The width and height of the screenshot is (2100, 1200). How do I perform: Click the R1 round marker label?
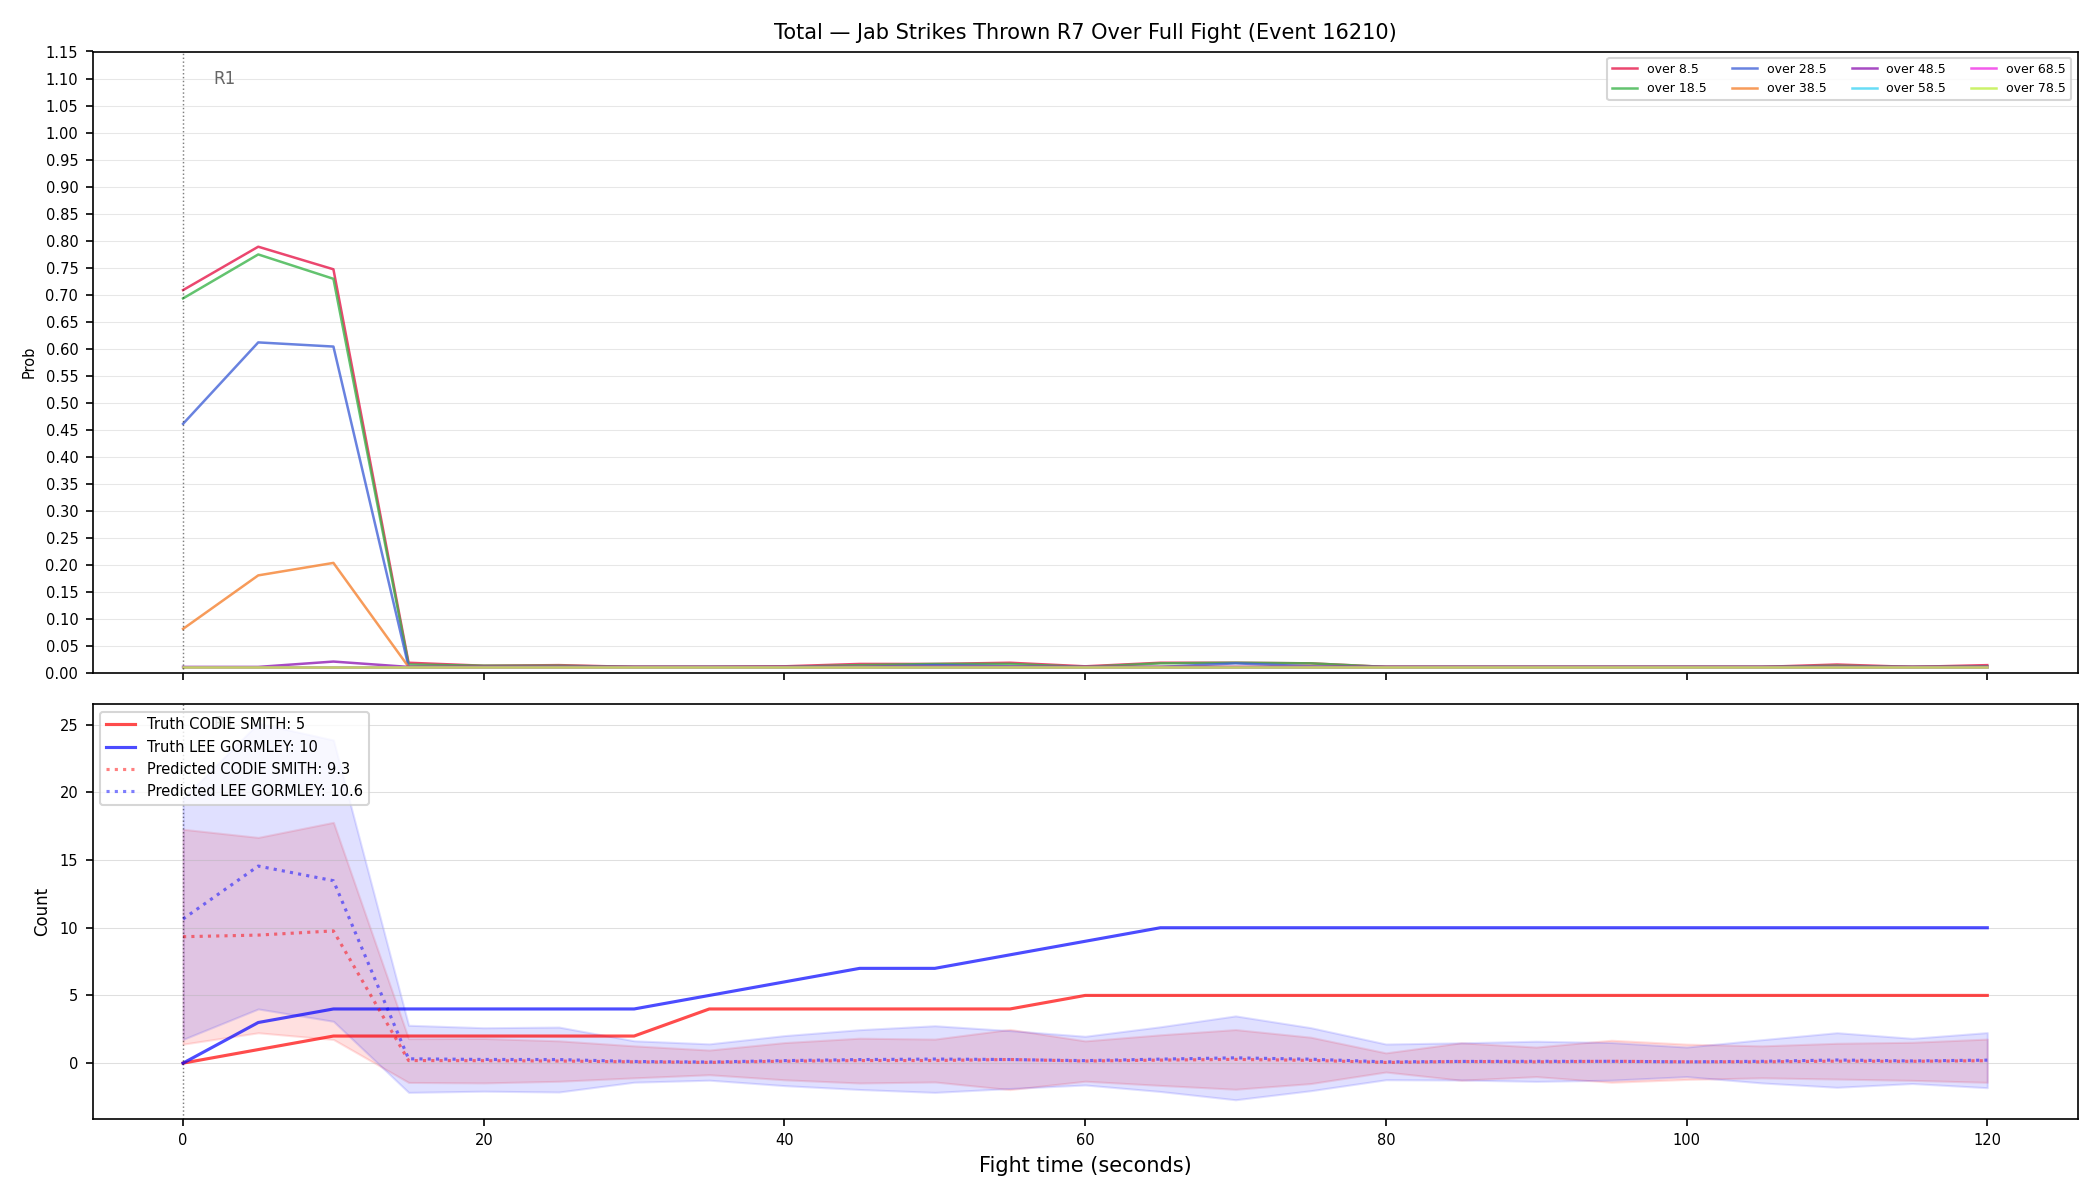[x=224, y=78]
